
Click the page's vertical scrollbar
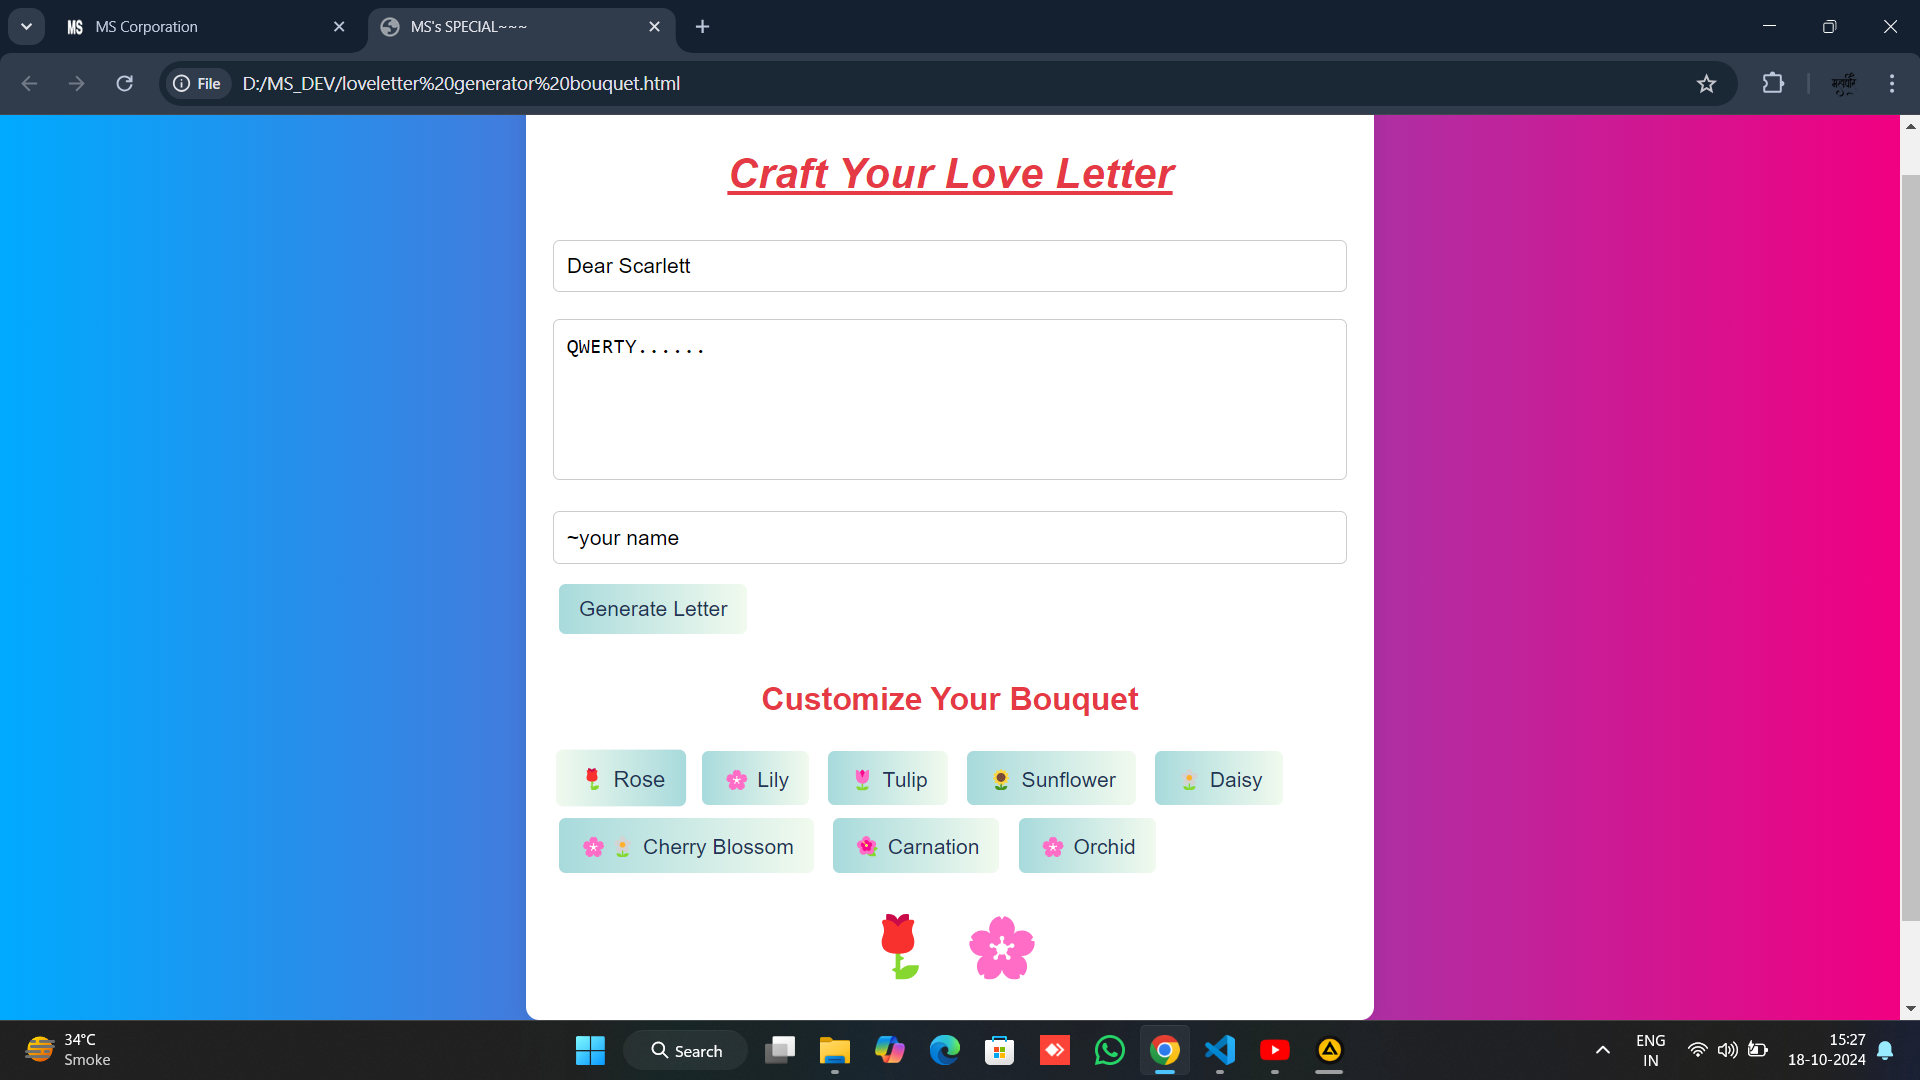tap(1910, 548)
